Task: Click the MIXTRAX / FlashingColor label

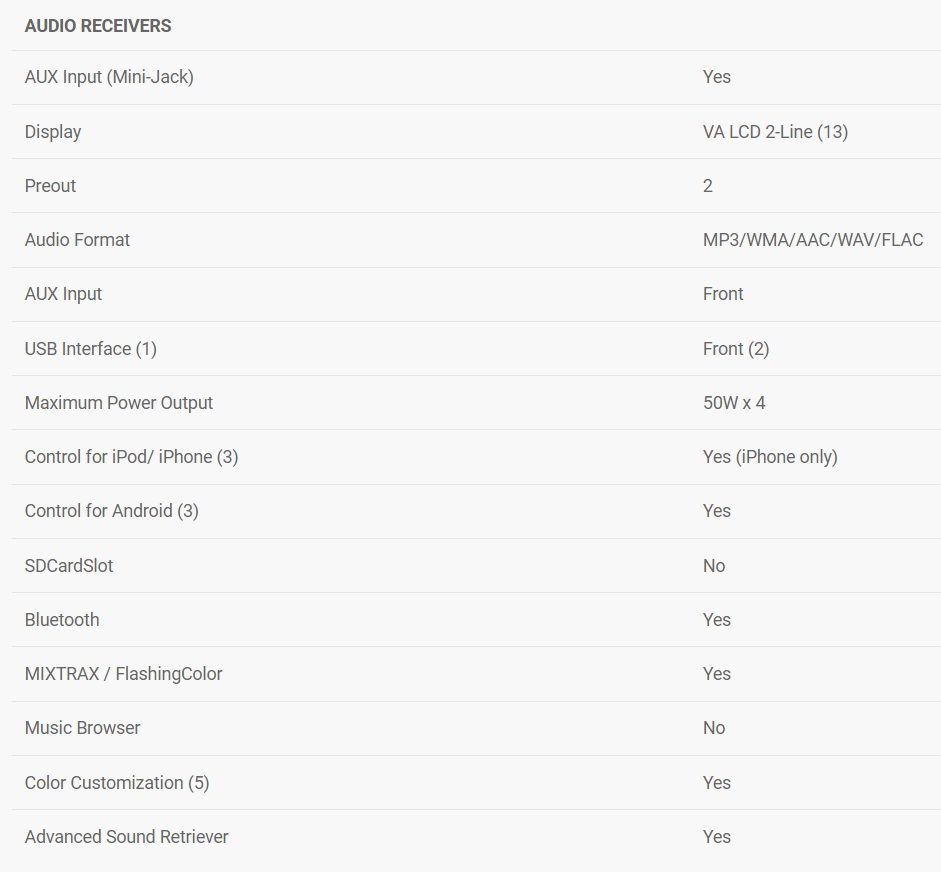Action: point(123,674)
